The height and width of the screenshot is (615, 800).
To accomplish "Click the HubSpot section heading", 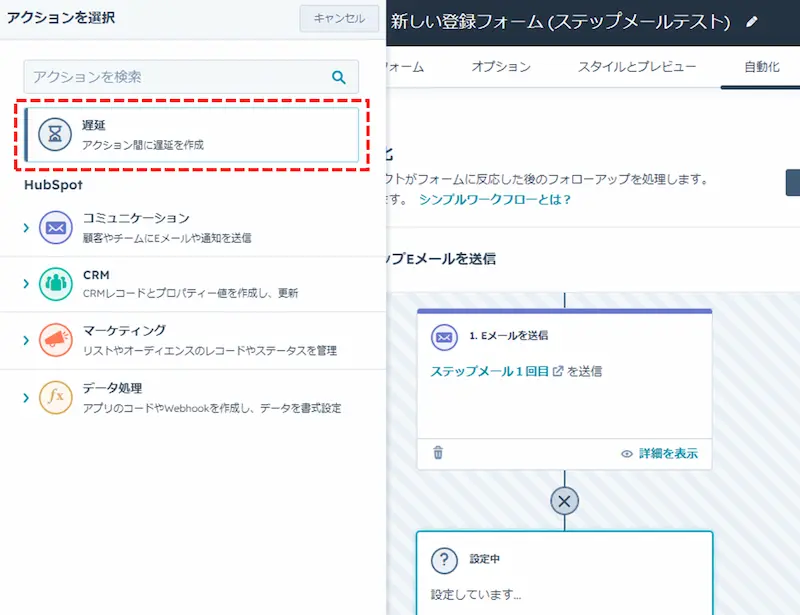I will [53, 185].
